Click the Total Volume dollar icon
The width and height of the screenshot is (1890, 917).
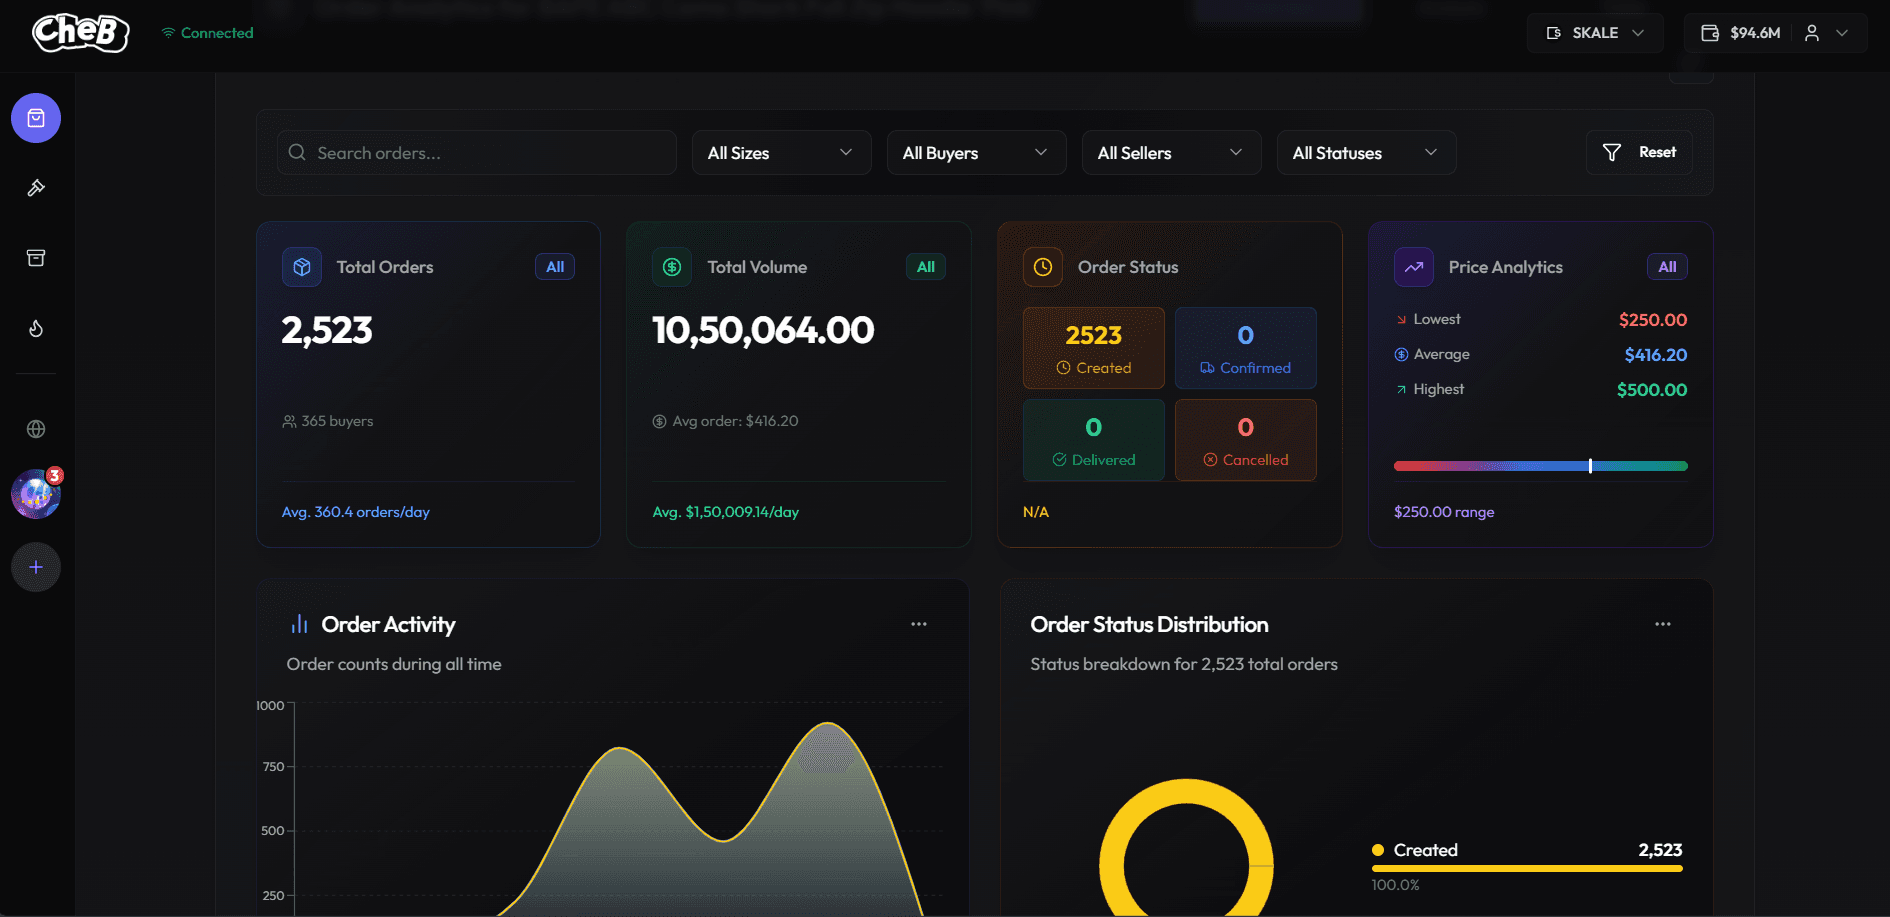tap(672, 267)
